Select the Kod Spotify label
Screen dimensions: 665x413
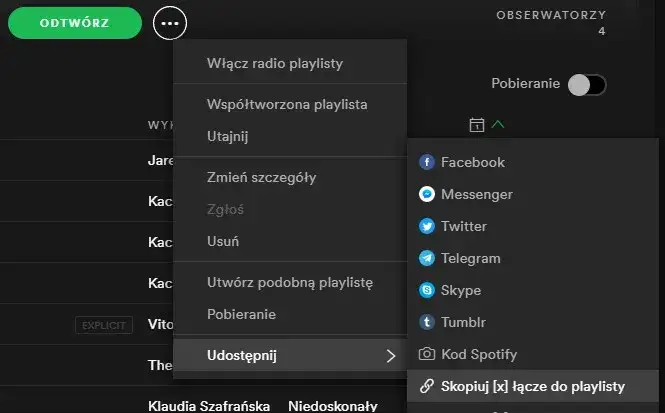pos(479,354)
